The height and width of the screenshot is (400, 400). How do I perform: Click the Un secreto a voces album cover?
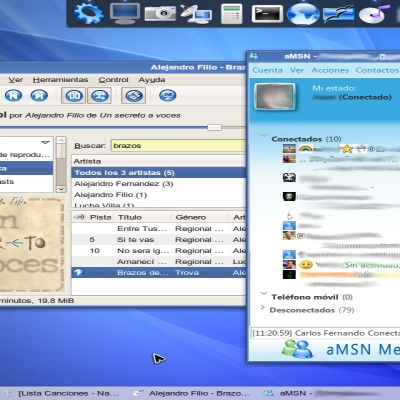(32, 244)
